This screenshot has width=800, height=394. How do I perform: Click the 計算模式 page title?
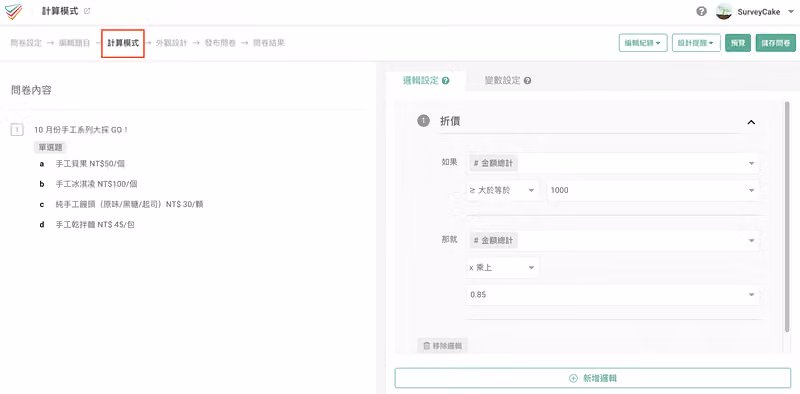[60, 11]
